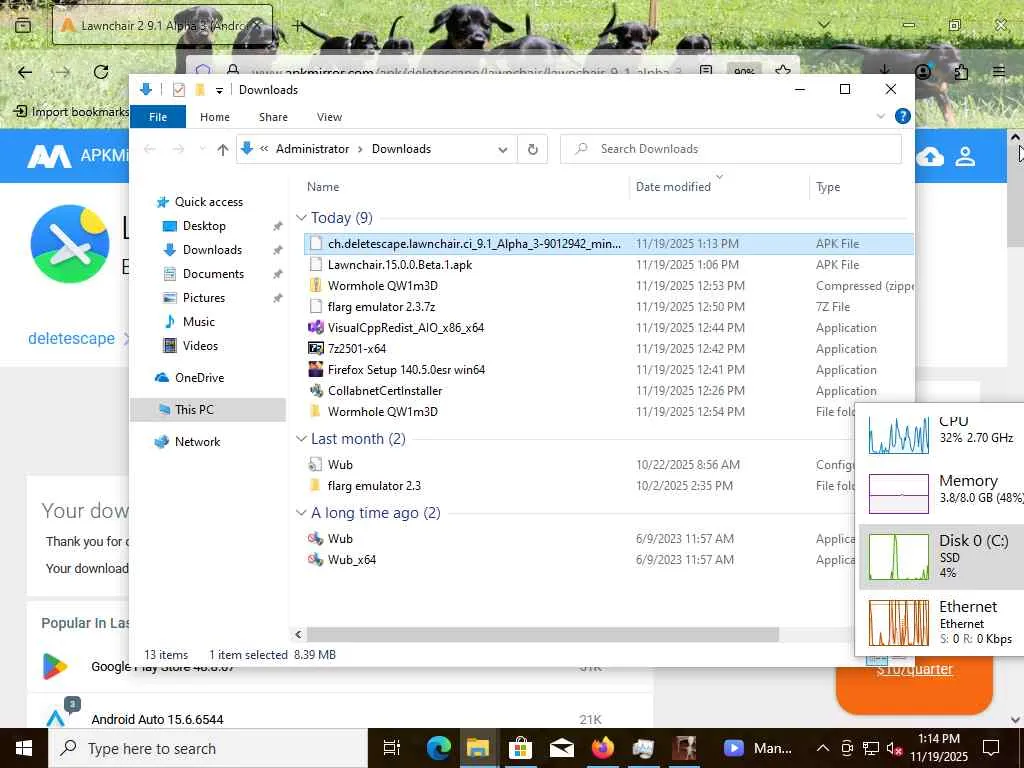Open browser downloads arrow icon

click(x=884, y=70)
